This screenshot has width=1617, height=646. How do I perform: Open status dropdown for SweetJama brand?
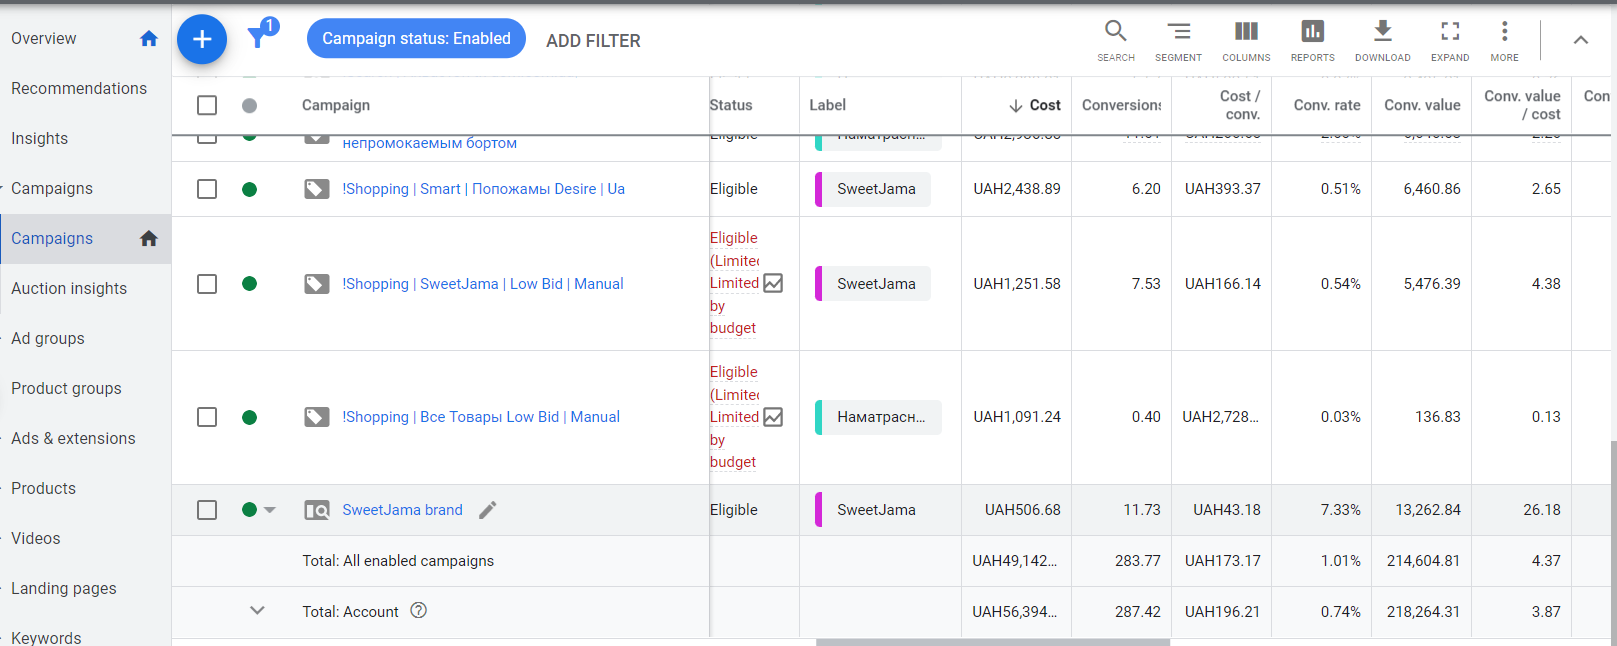click(x=270, y=510)
